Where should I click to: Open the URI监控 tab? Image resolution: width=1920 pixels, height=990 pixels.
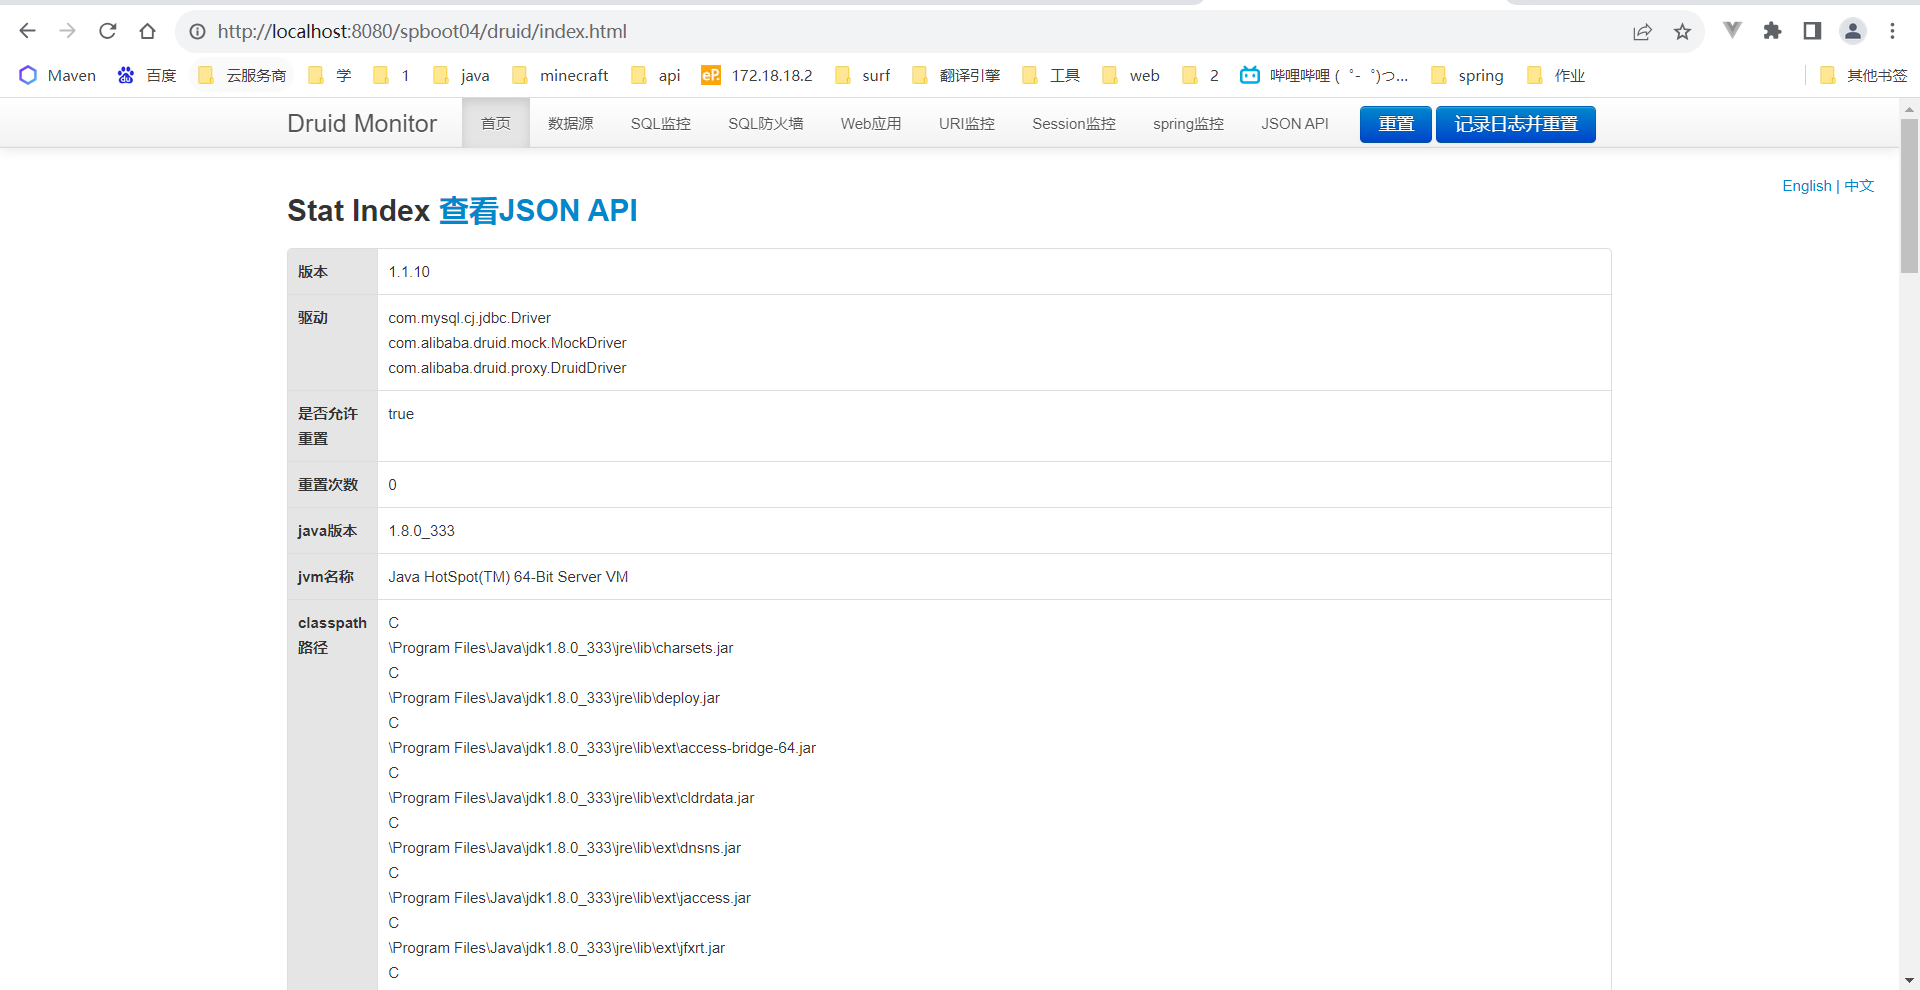pyautogui.click(x=967, y=123)
